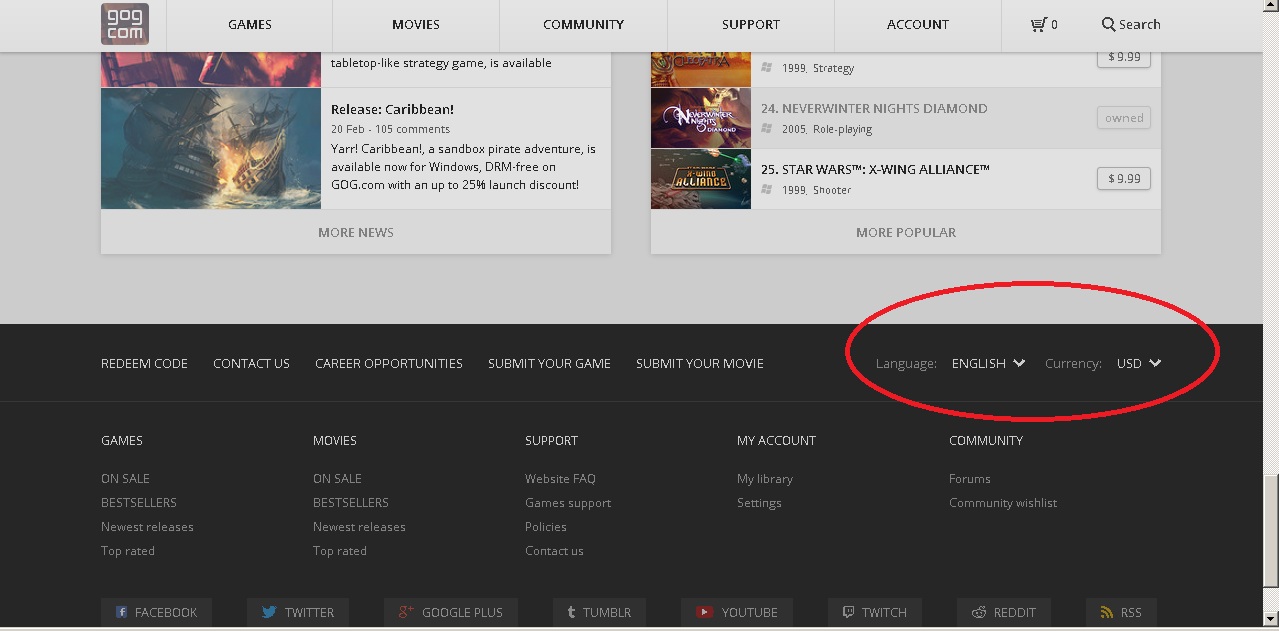Image resolution: width=1279 pixels, height=631 pixels.
Task: Click Windows icon under X-Wing Alliance
Action: coord(767,190)
